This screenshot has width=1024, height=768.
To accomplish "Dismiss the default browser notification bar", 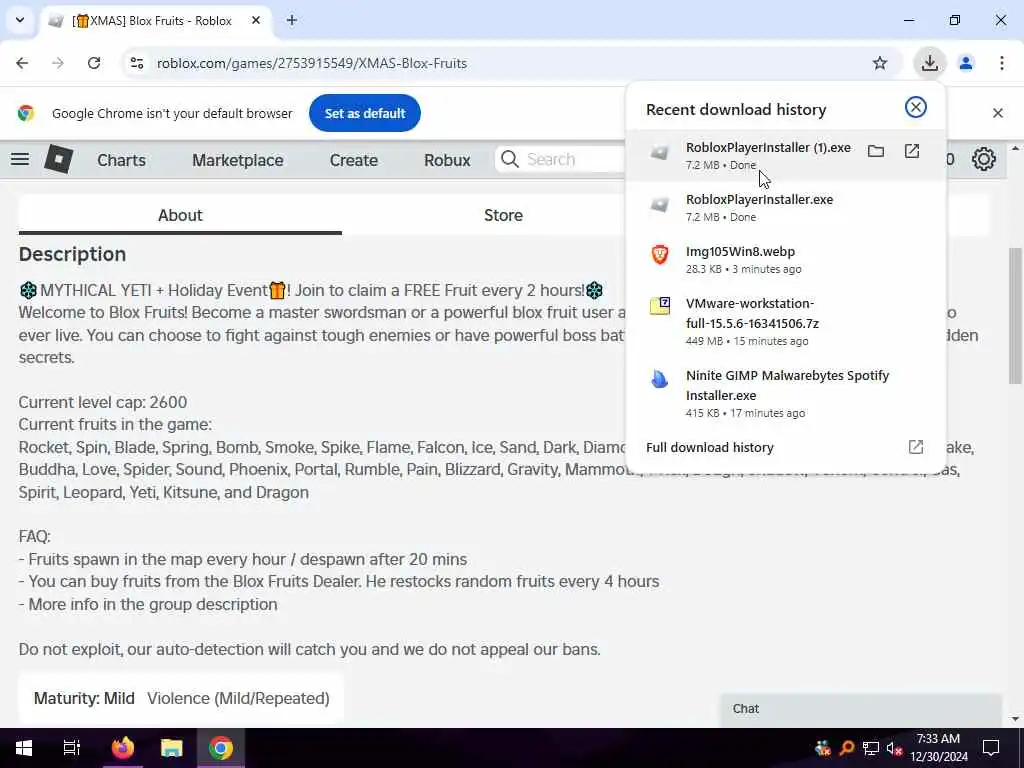I will click(997, 113).
